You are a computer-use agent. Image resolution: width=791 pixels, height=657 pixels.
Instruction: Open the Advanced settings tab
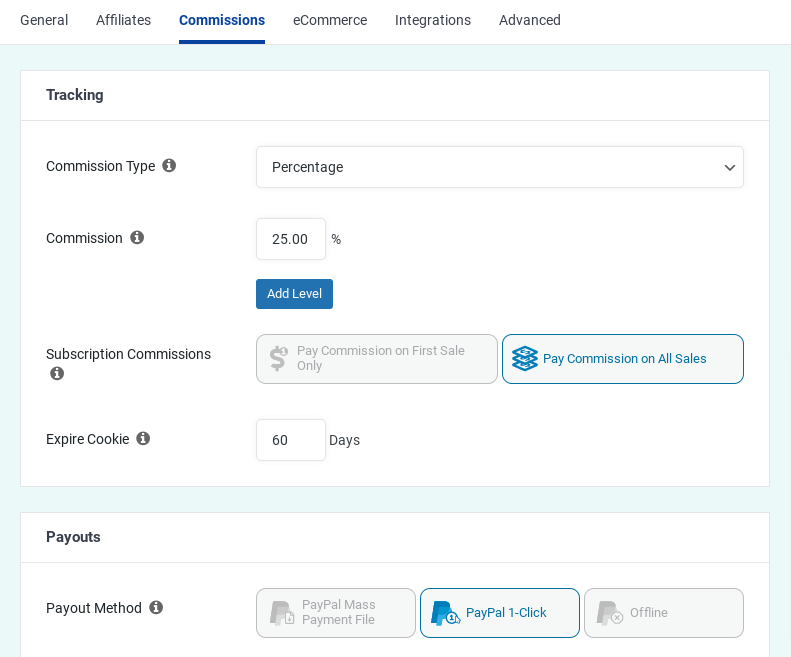click(530, 20)
